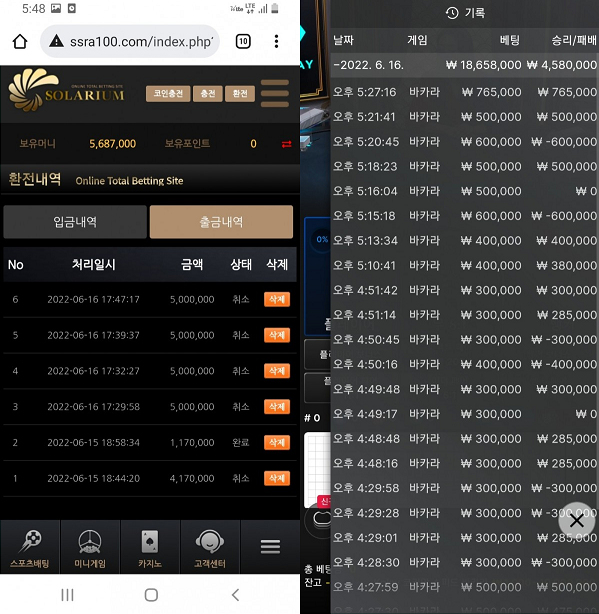
Task: Tap the browser home icon
Action: (x=20, y=41)
